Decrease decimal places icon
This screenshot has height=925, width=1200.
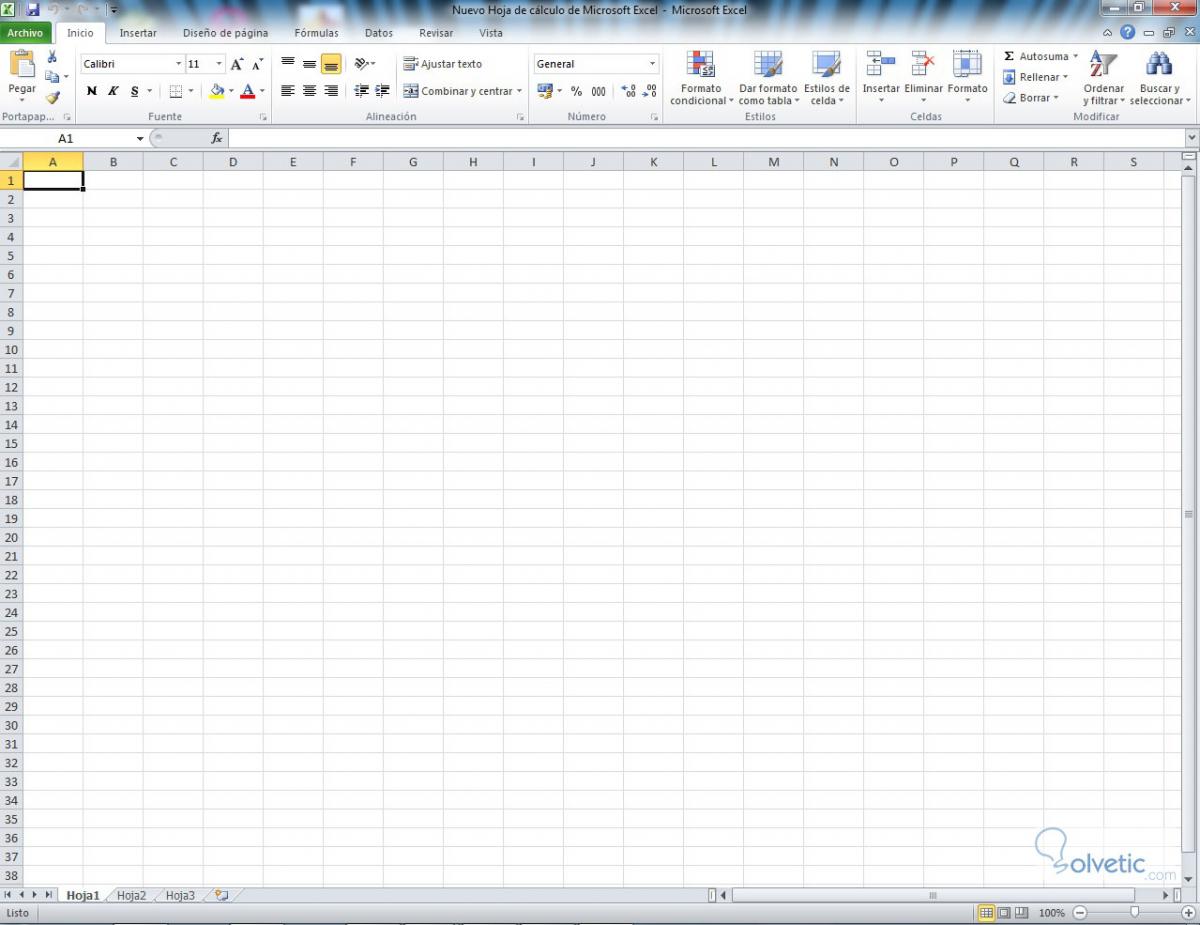[x=649, y=91]
